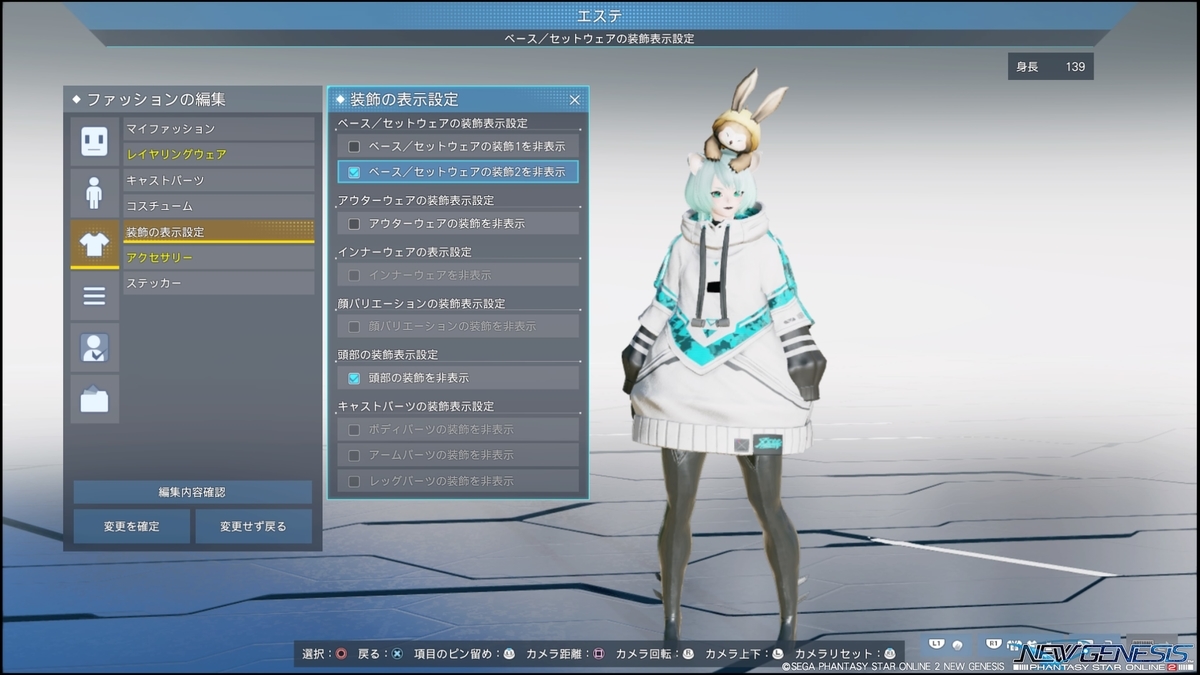The image size is (1200, 675).
Task: Click 編集内容確認 button
Action: pyautogui.click(x=192, y=492)
